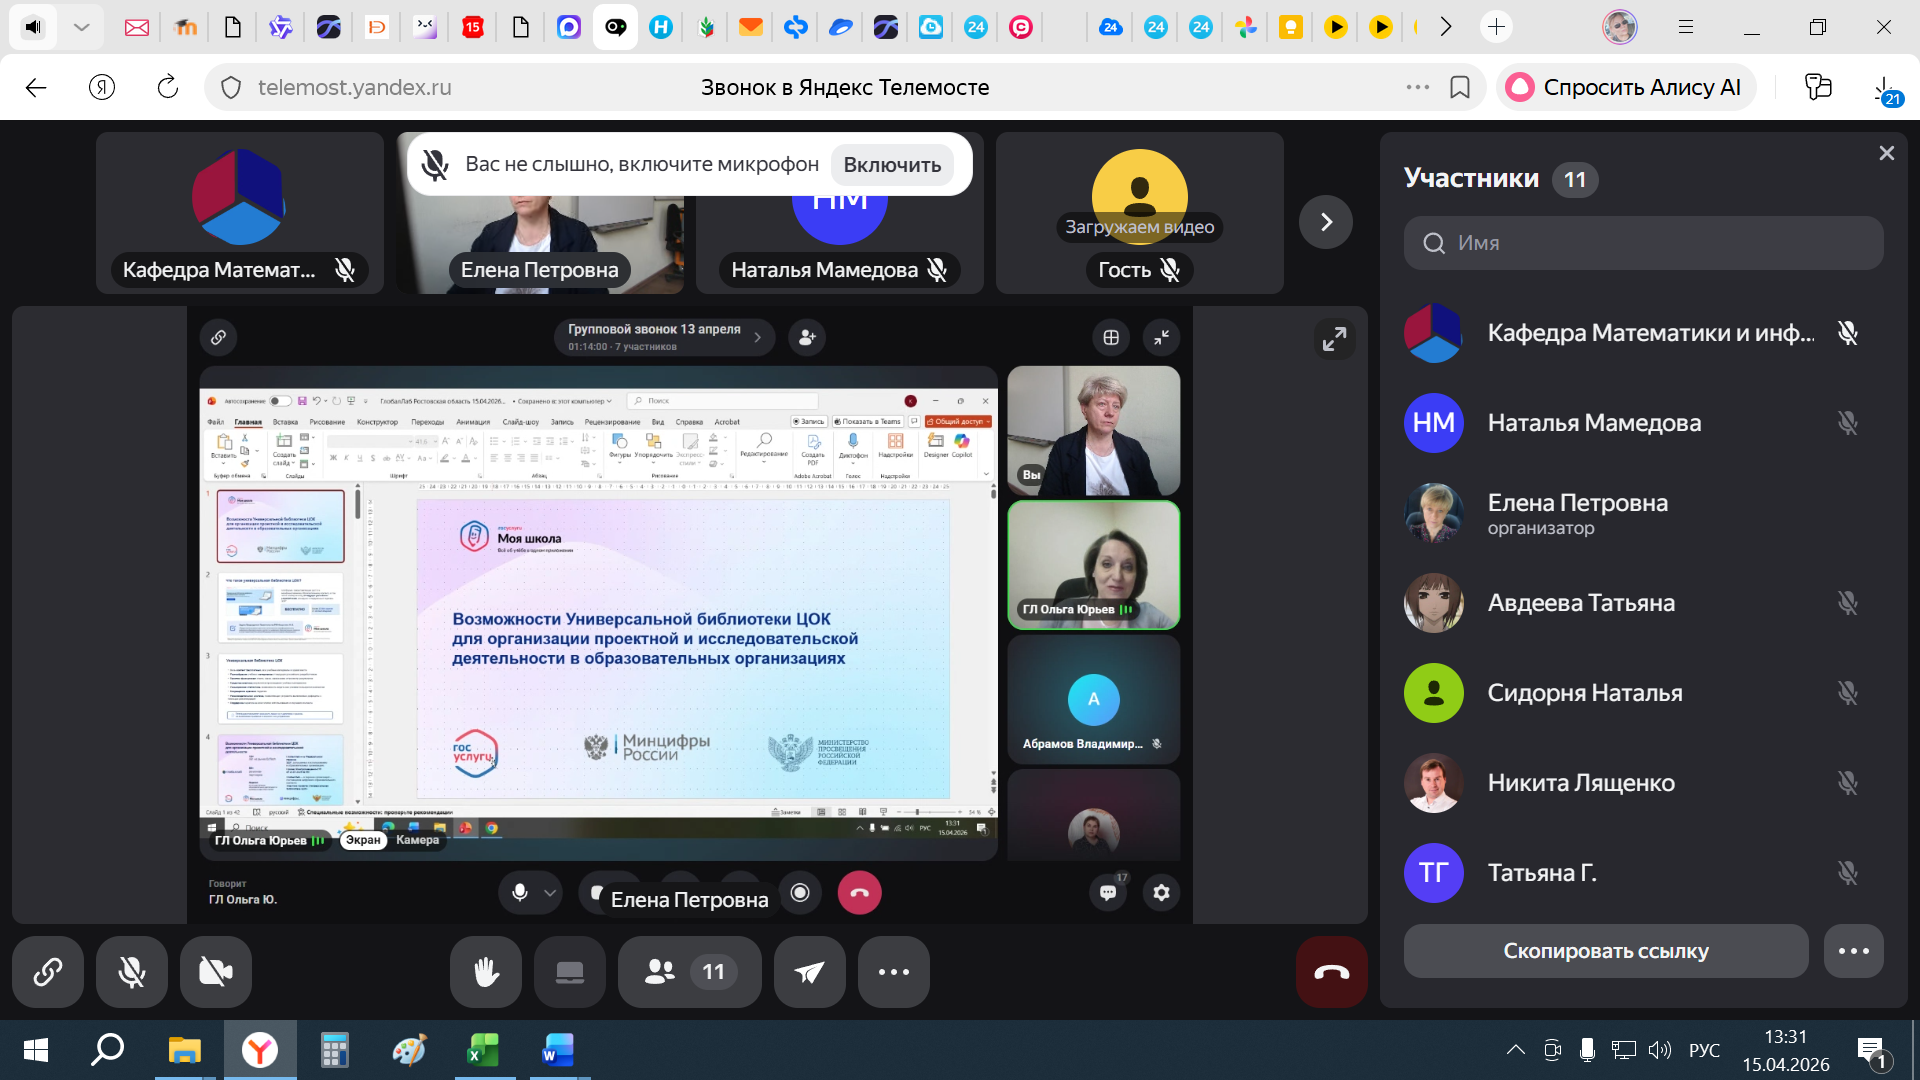Raise your hand in the call
The height and width of the screenshot is (1080, 1920).
(486, 972)
